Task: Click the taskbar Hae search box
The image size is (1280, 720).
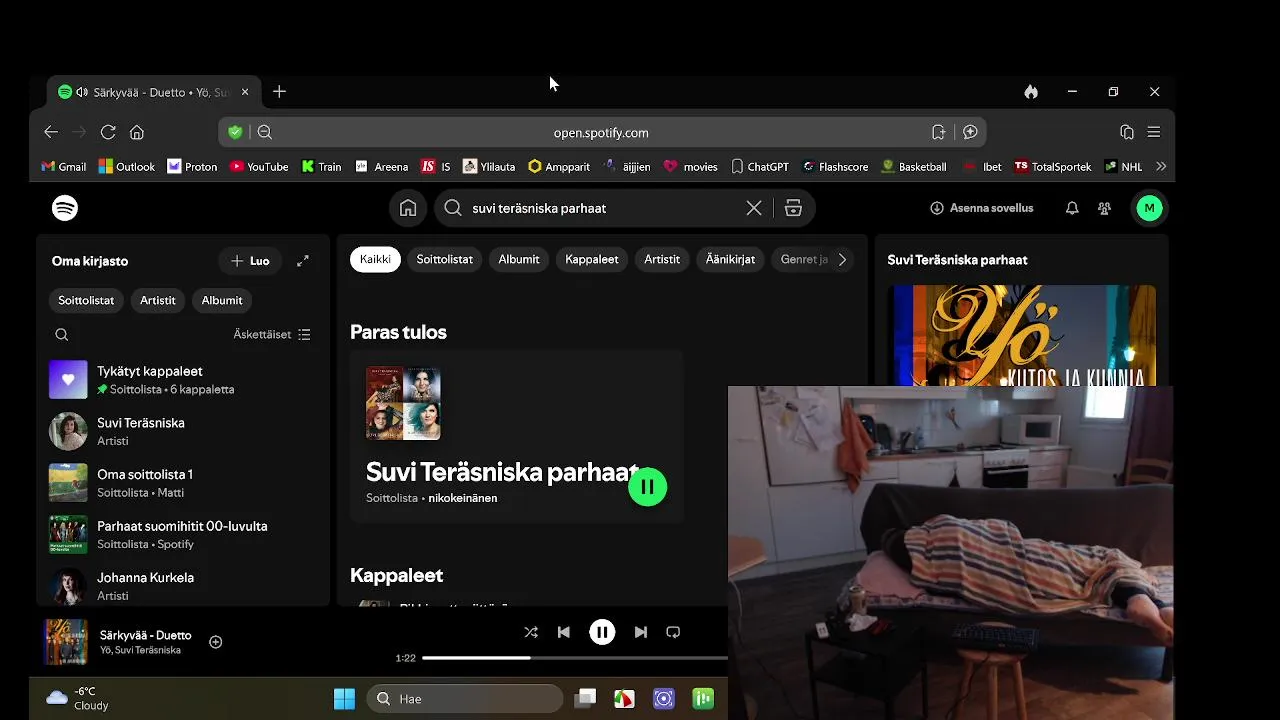Action: (465, 699)
